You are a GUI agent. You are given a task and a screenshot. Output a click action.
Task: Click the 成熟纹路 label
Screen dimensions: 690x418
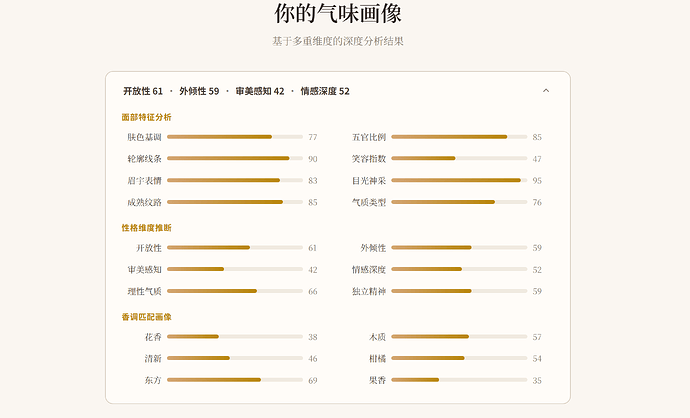(x=144, y=202)
